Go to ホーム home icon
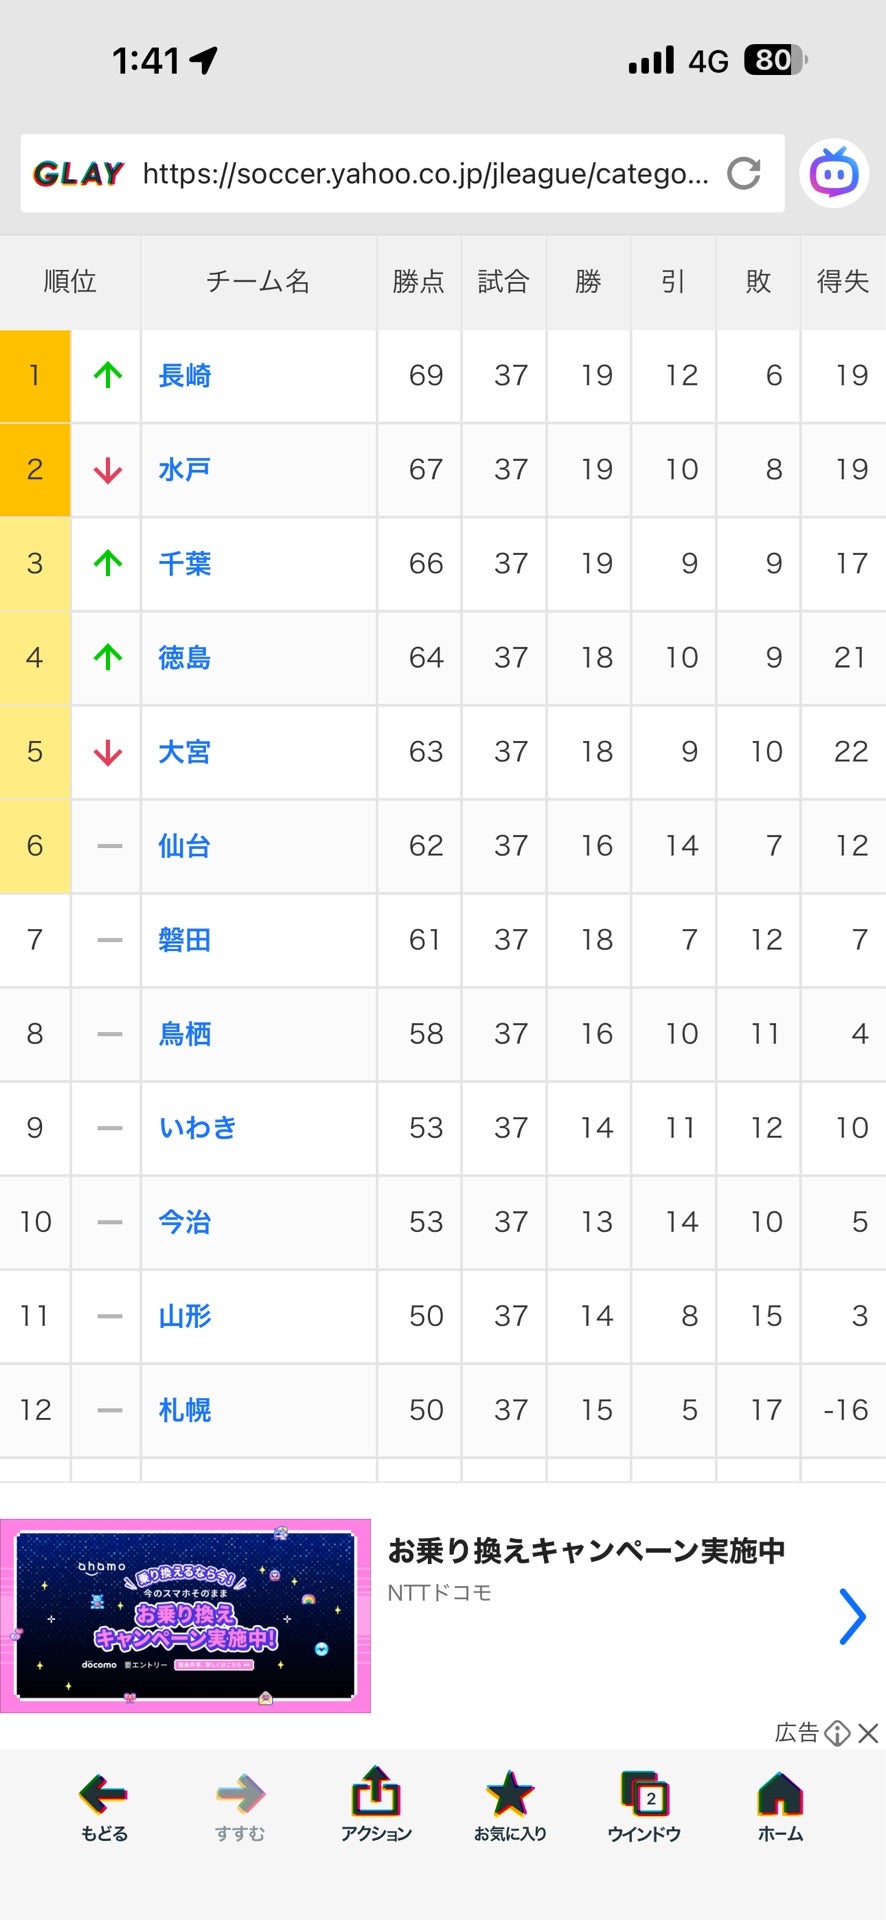Viewport: 886px width, 1920px height. (x=780, y=1806)
